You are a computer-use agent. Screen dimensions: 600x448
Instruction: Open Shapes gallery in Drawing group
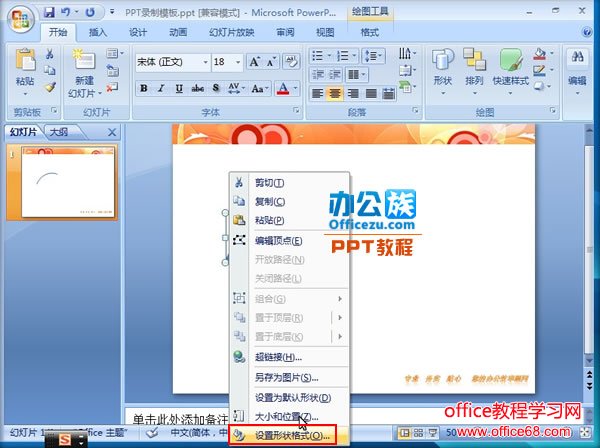click(x=443, y=72)
